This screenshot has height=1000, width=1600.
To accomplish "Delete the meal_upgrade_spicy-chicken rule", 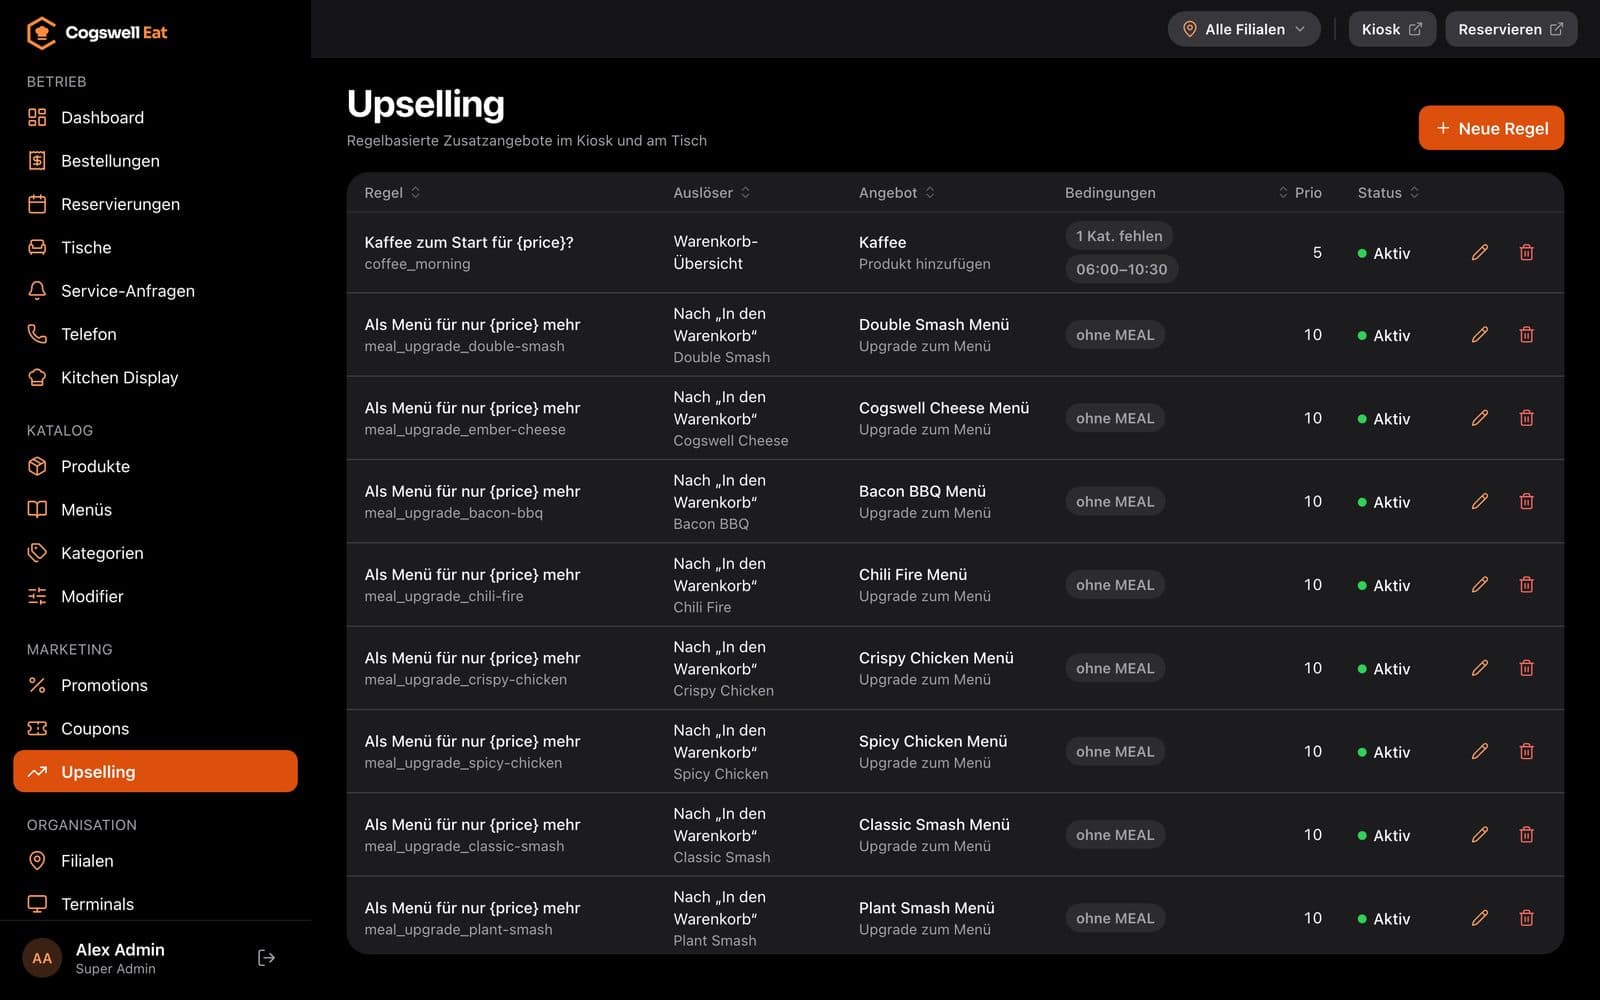I will pyautogui.click(x=1526, y=751).
